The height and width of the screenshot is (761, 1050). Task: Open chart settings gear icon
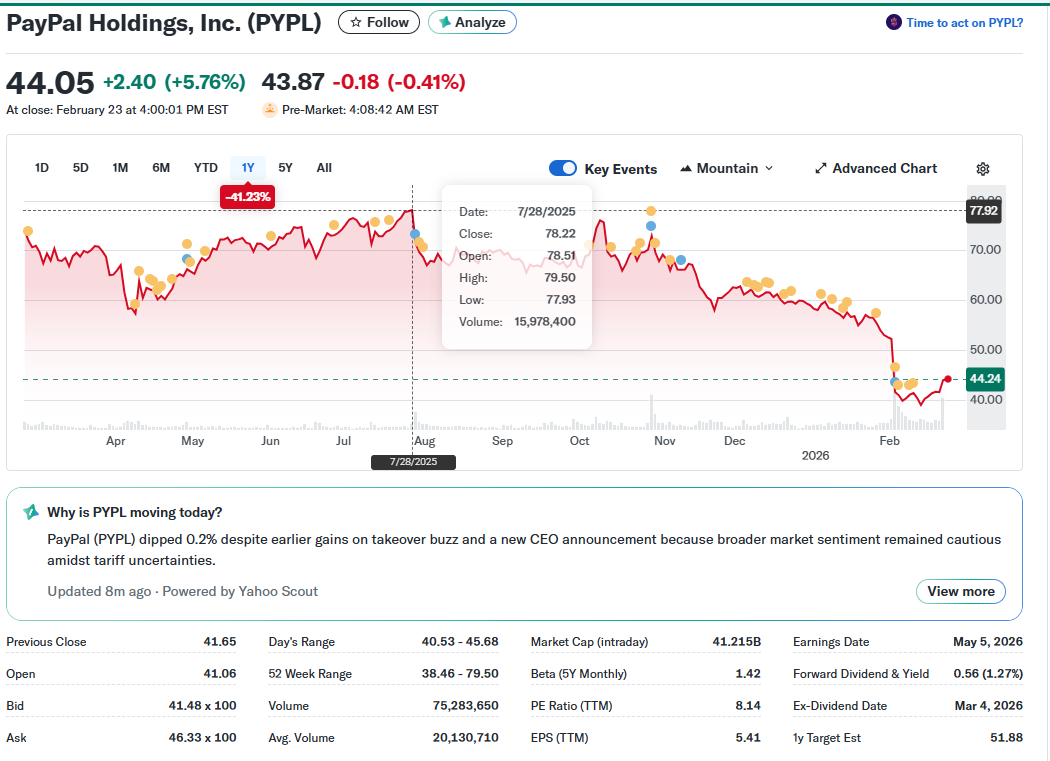982,169
